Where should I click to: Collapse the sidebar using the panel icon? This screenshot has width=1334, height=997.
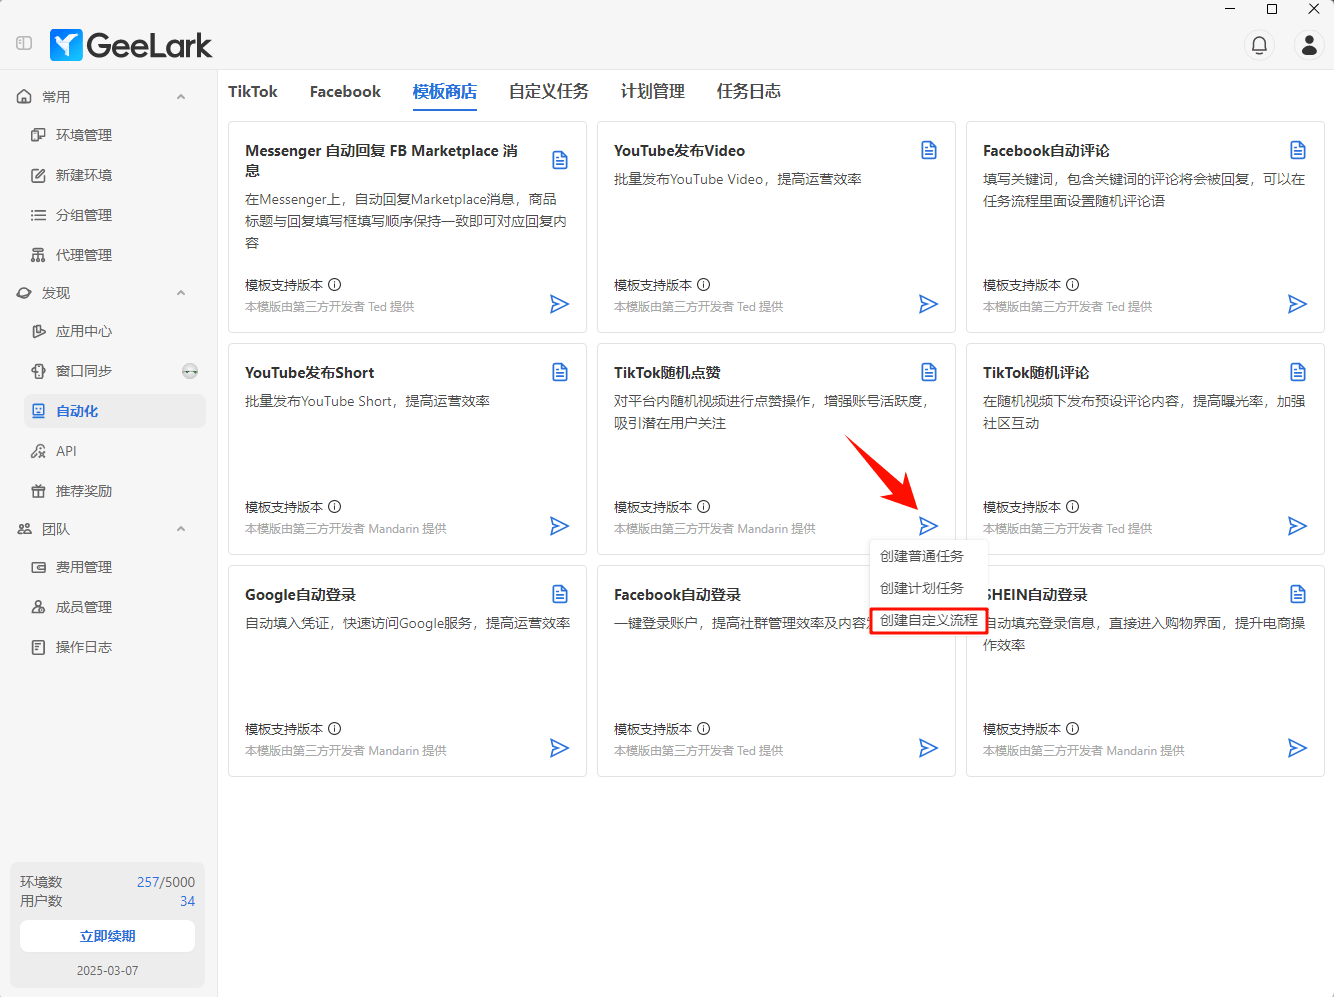(x=24, y=44)
